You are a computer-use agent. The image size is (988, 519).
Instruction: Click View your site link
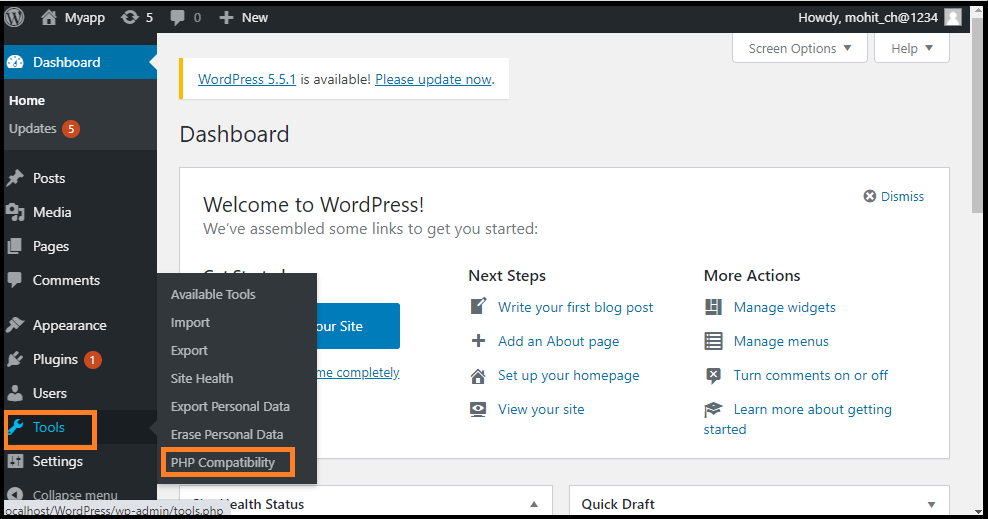click(x=541, y=409)
